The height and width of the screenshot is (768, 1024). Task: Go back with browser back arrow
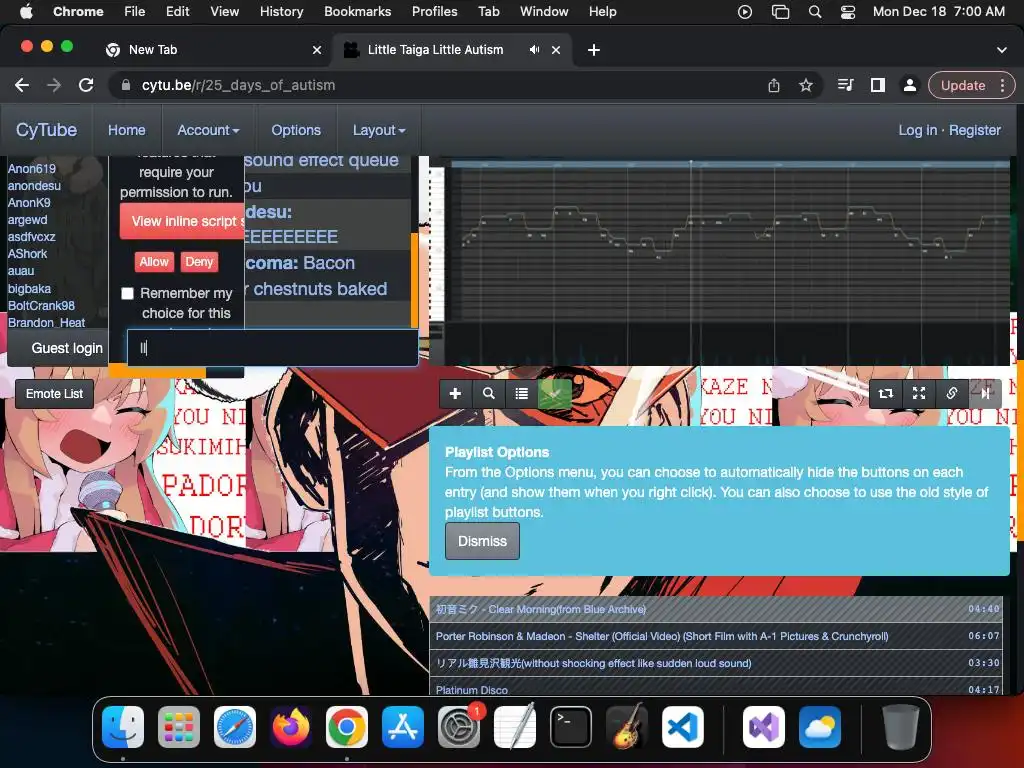point(22,85)
